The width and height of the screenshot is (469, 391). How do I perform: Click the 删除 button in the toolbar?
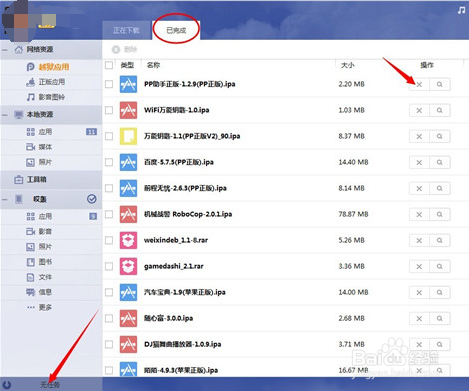pos(125,49)
